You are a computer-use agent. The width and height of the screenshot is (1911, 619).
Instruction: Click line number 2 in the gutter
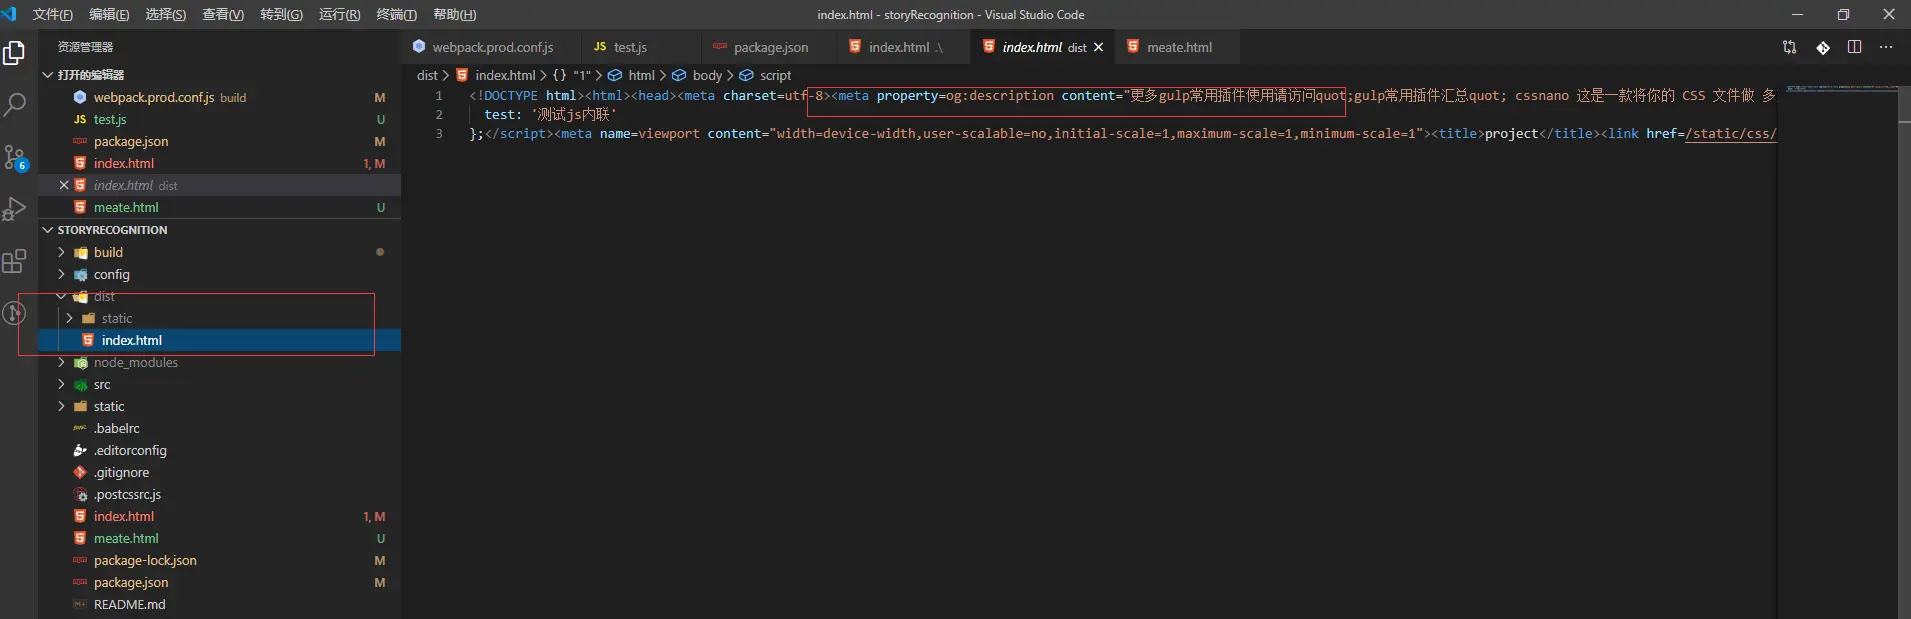click(438, 114)
